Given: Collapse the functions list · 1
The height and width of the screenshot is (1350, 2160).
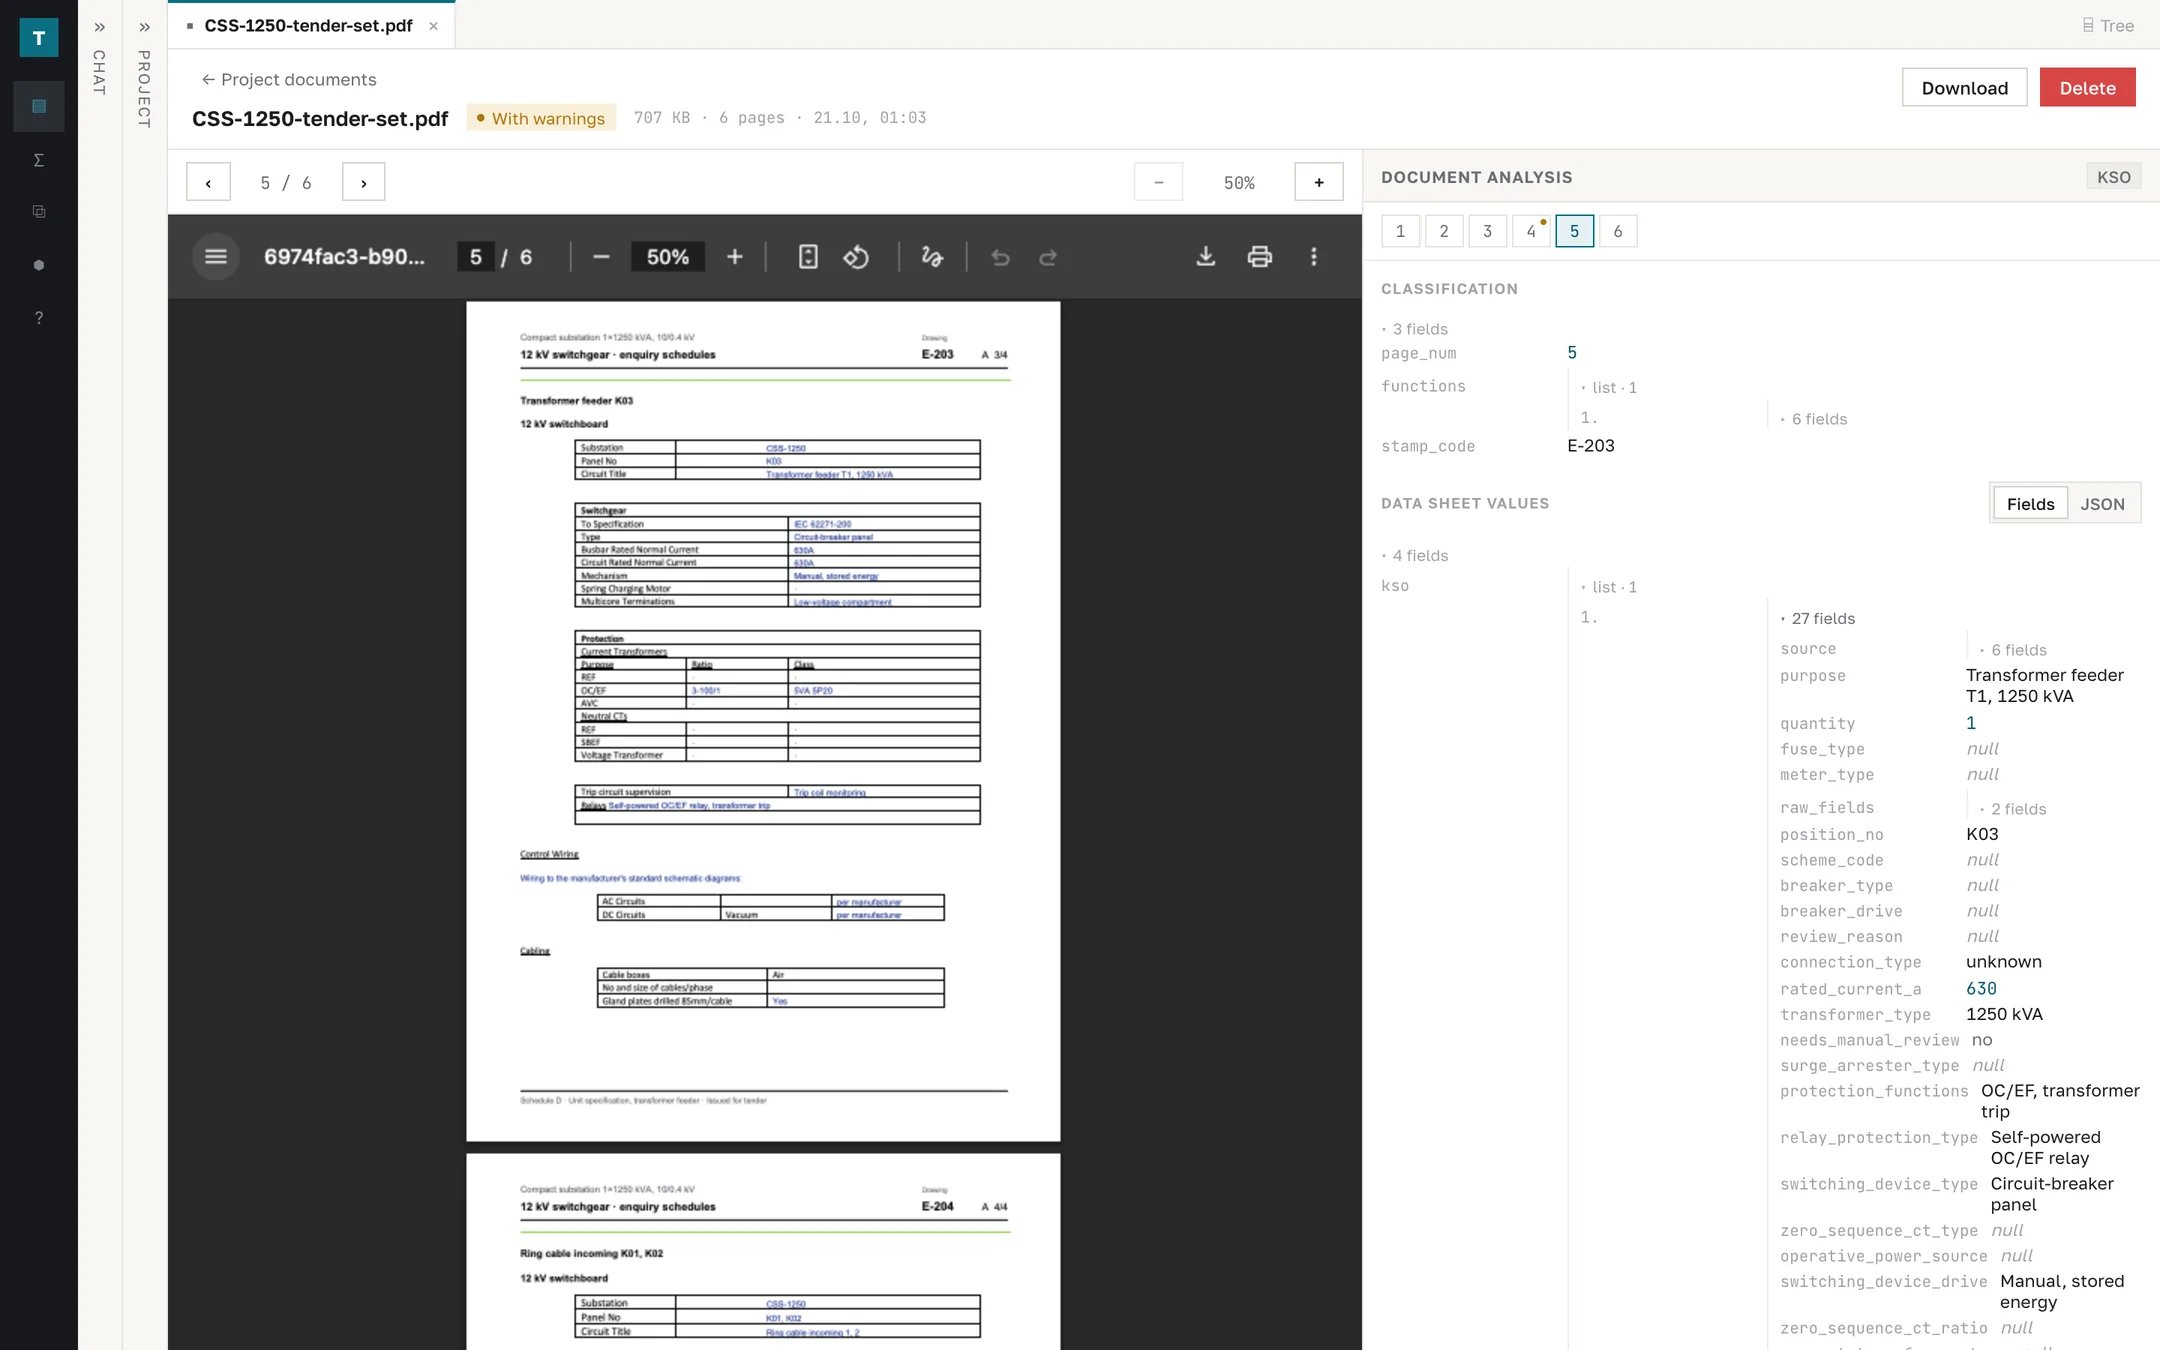Looking at the screenshot, I should coord(1609,388).
